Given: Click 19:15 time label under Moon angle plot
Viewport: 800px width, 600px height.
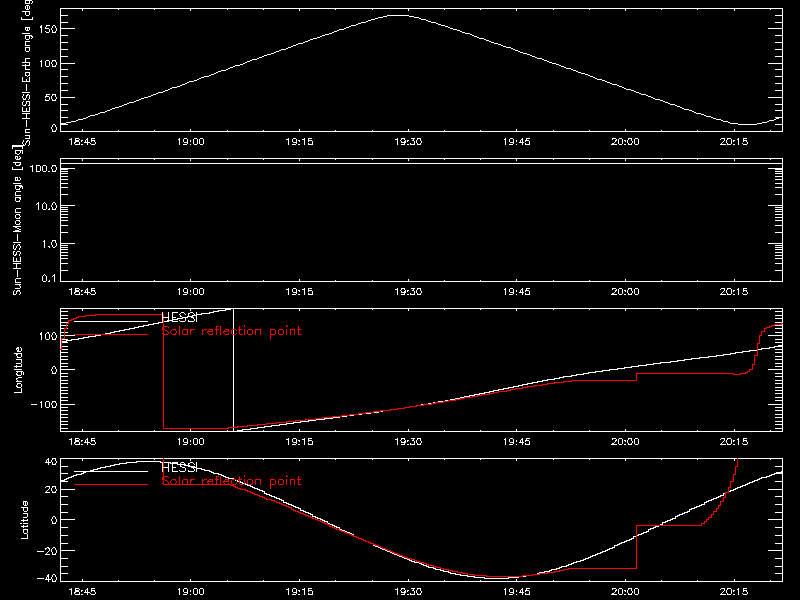Looking at the screenshot, I should [299, 292].
